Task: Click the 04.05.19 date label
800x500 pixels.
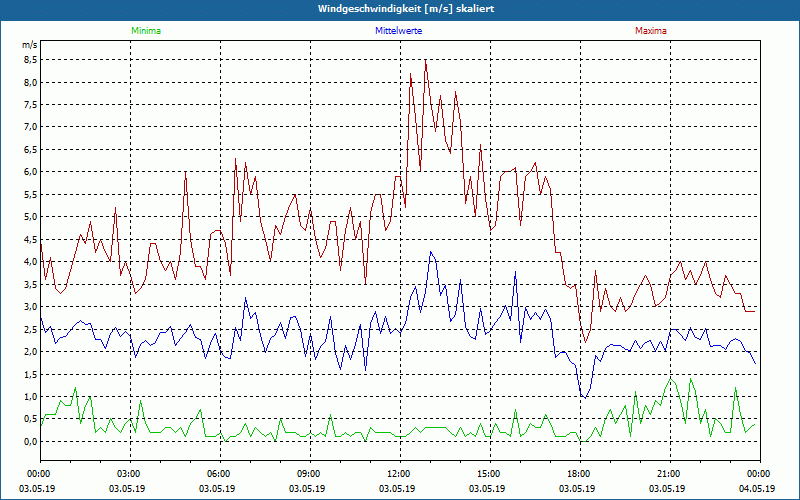Action: click(757, 488)
